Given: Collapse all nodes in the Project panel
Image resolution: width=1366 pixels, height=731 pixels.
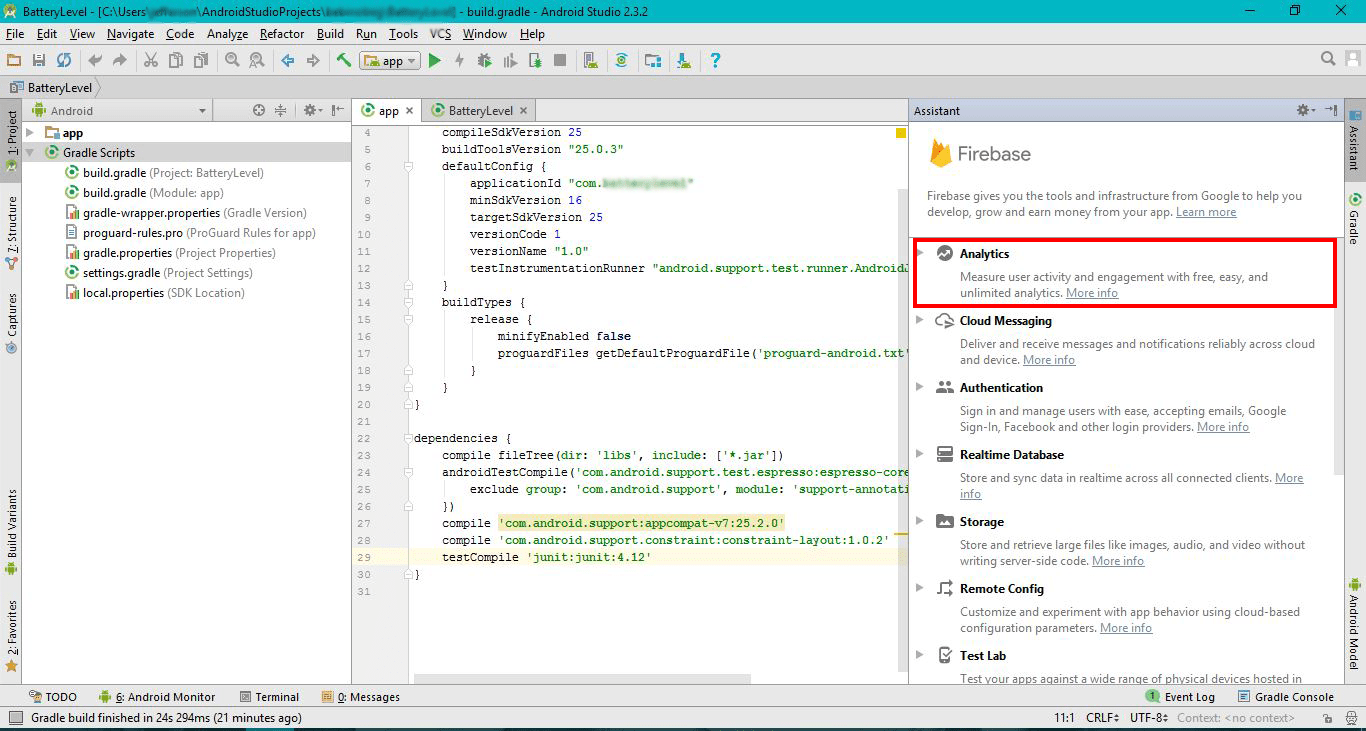Looking at the screenshot, I should [281, 111].
